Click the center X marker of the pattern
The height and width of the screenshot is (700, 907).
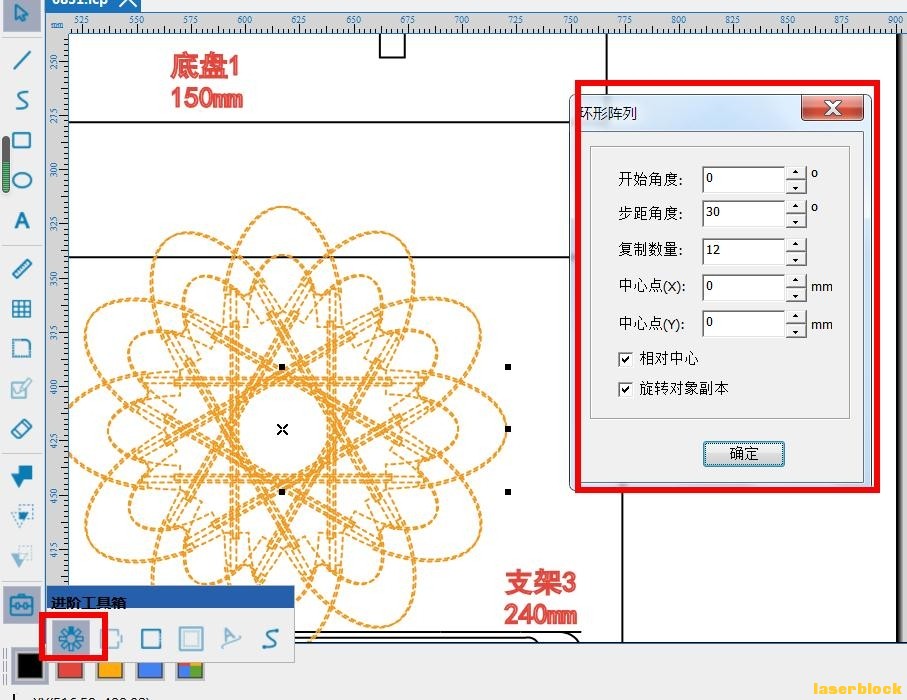click(282, 429)
